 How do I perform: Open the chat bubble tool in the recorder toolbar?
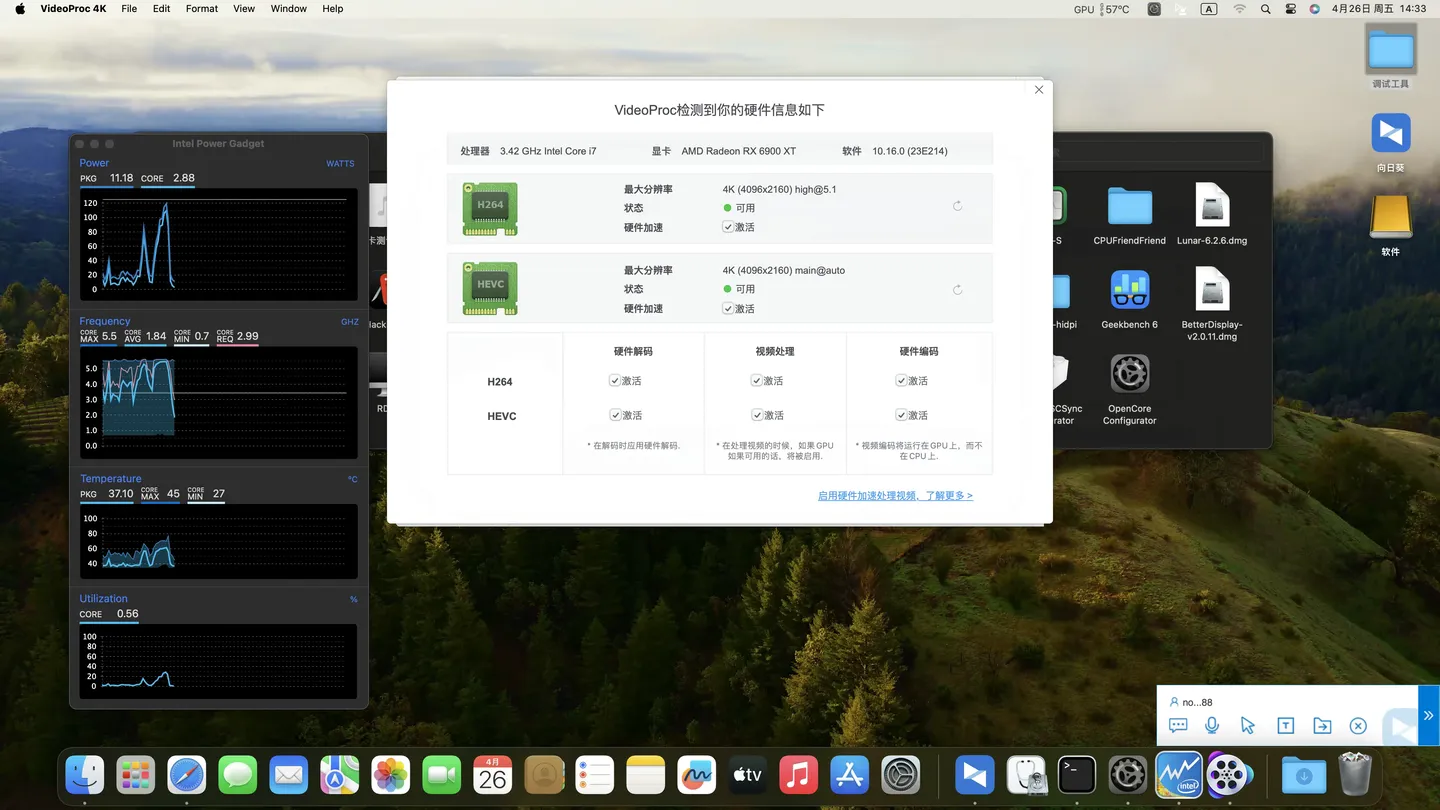(1178, 726)
